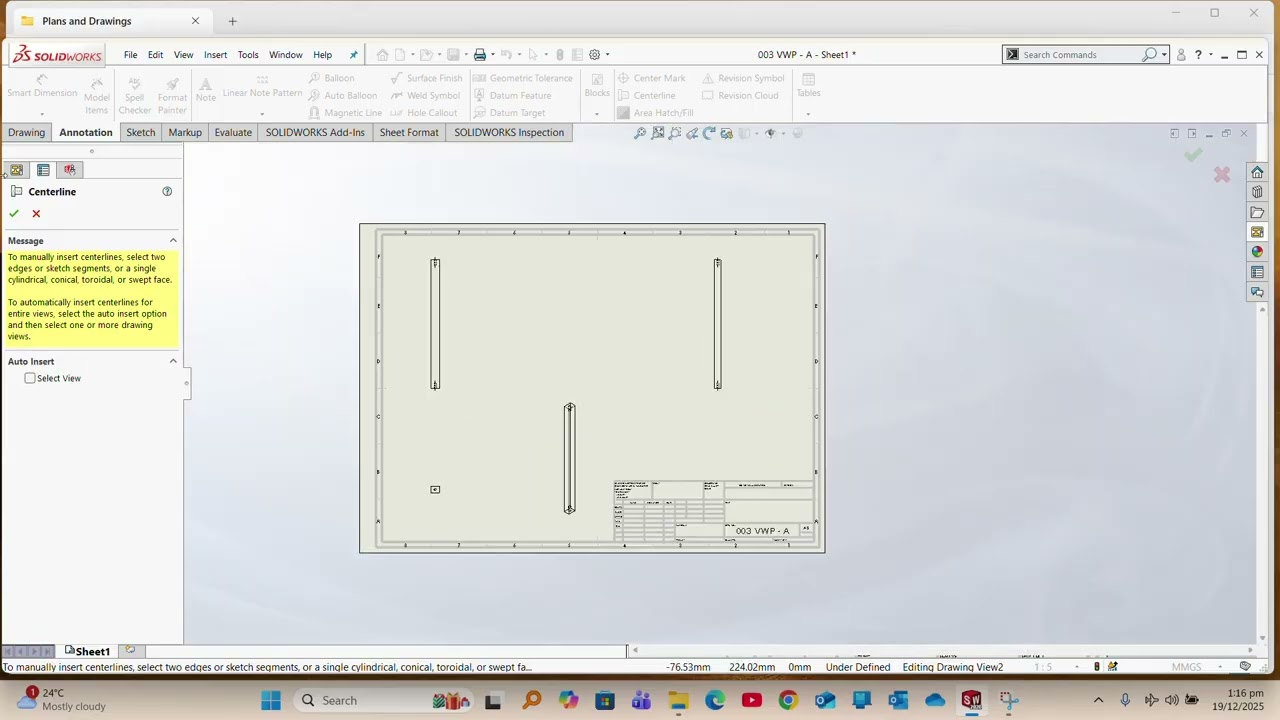Switch to FeatureManager design tree tab icon
The height and width of the screenshot is (720, 1280).
[17, 170]
